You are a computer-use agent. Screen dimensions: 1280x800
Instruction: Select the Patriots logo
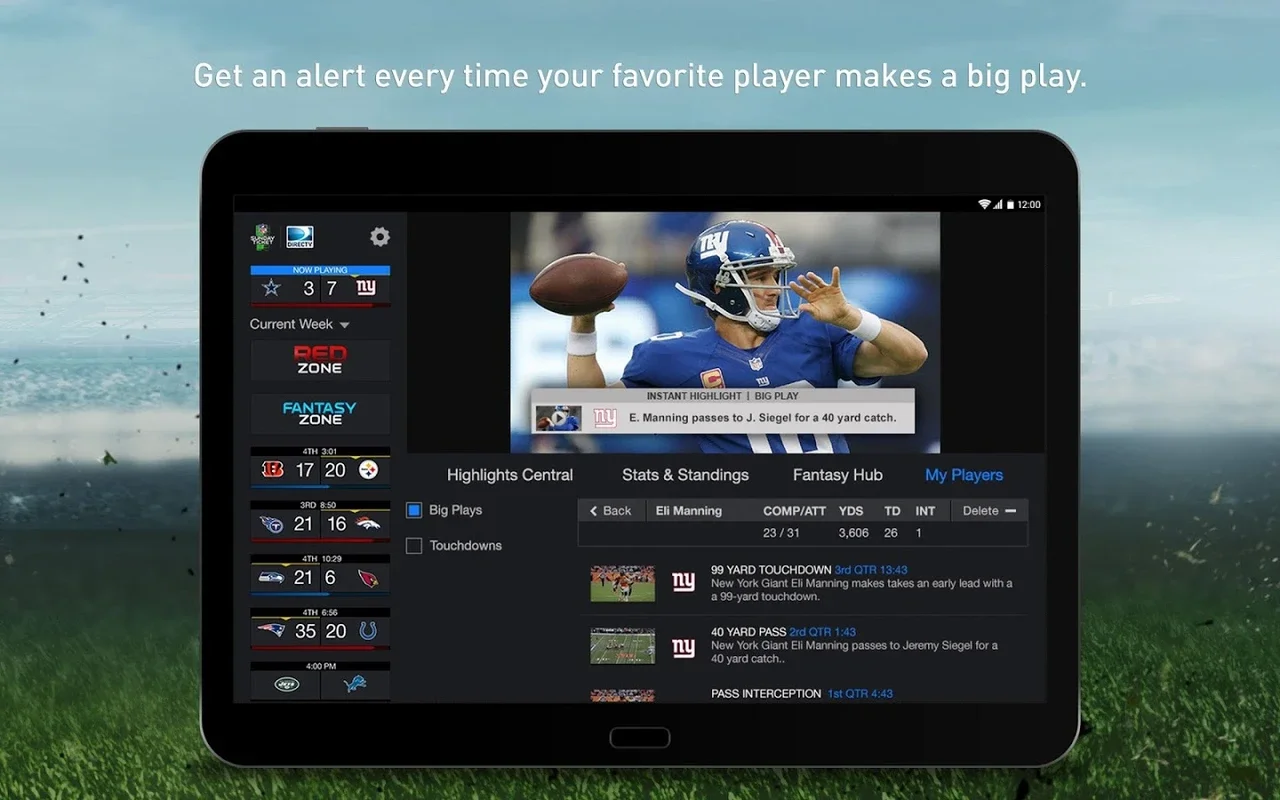(272, 631)
